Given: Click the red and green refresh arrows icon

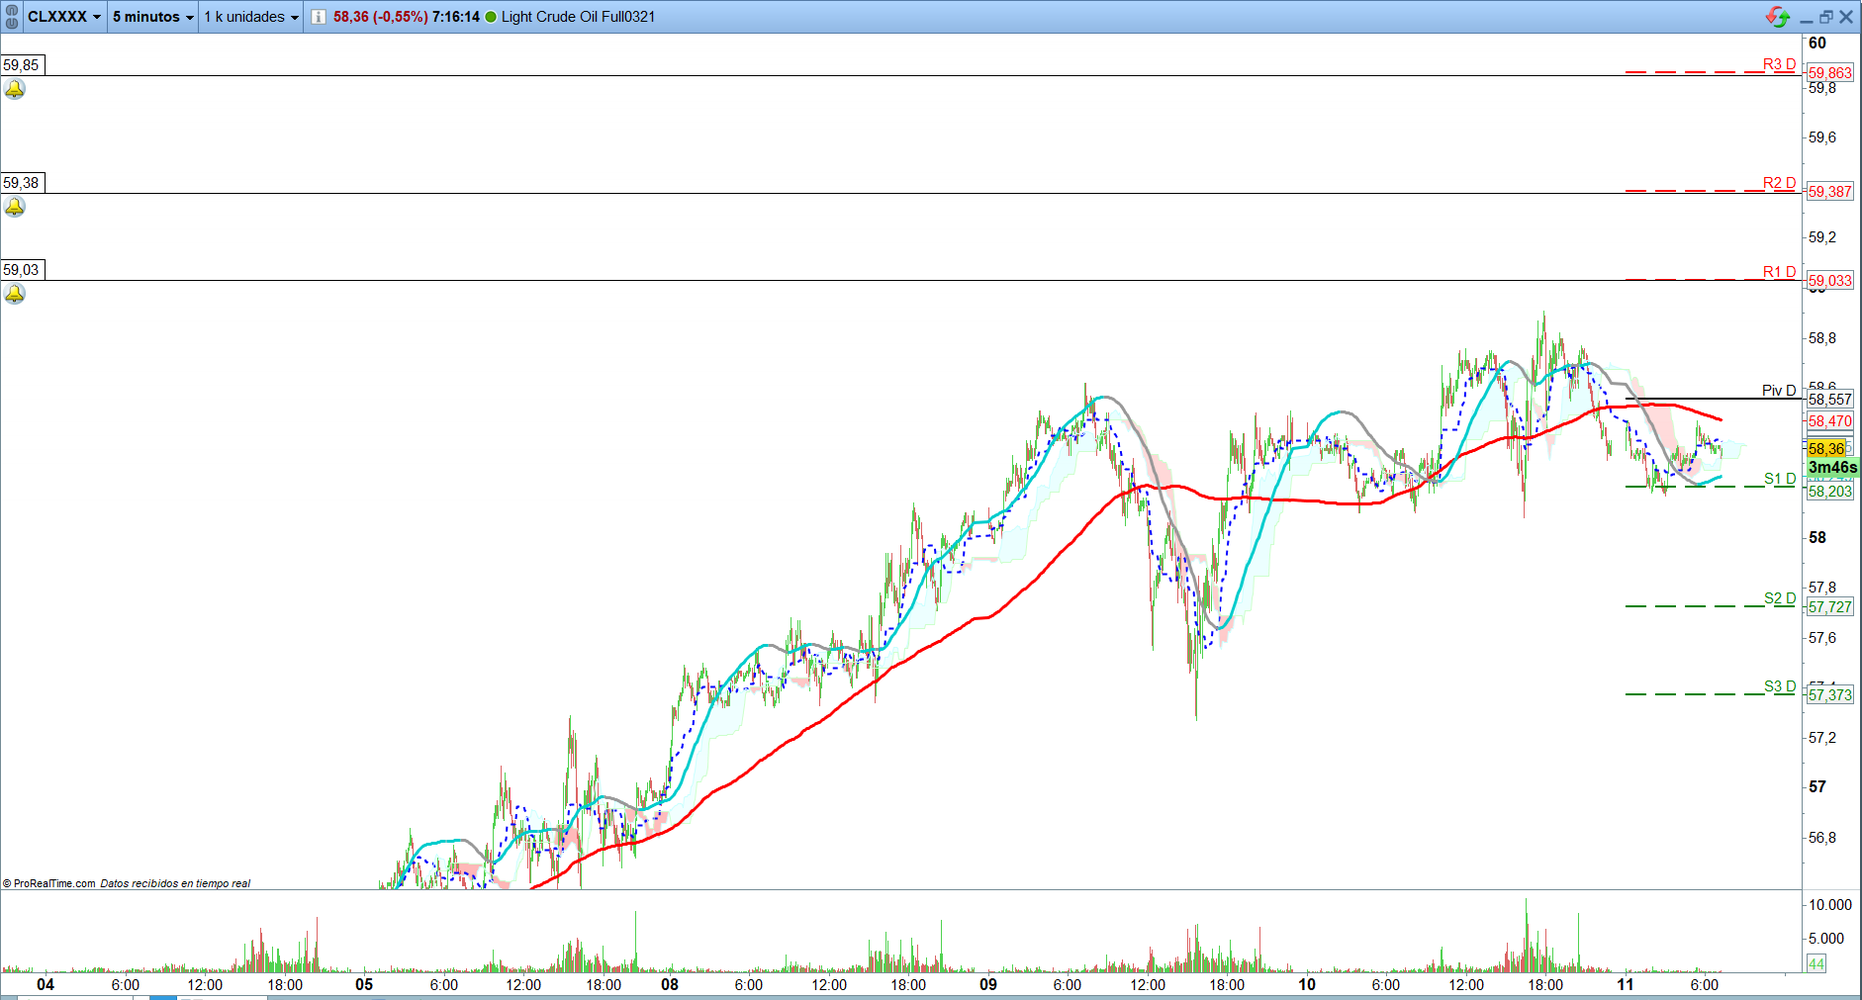Looking at the screenshot, I should (1778, 17).
